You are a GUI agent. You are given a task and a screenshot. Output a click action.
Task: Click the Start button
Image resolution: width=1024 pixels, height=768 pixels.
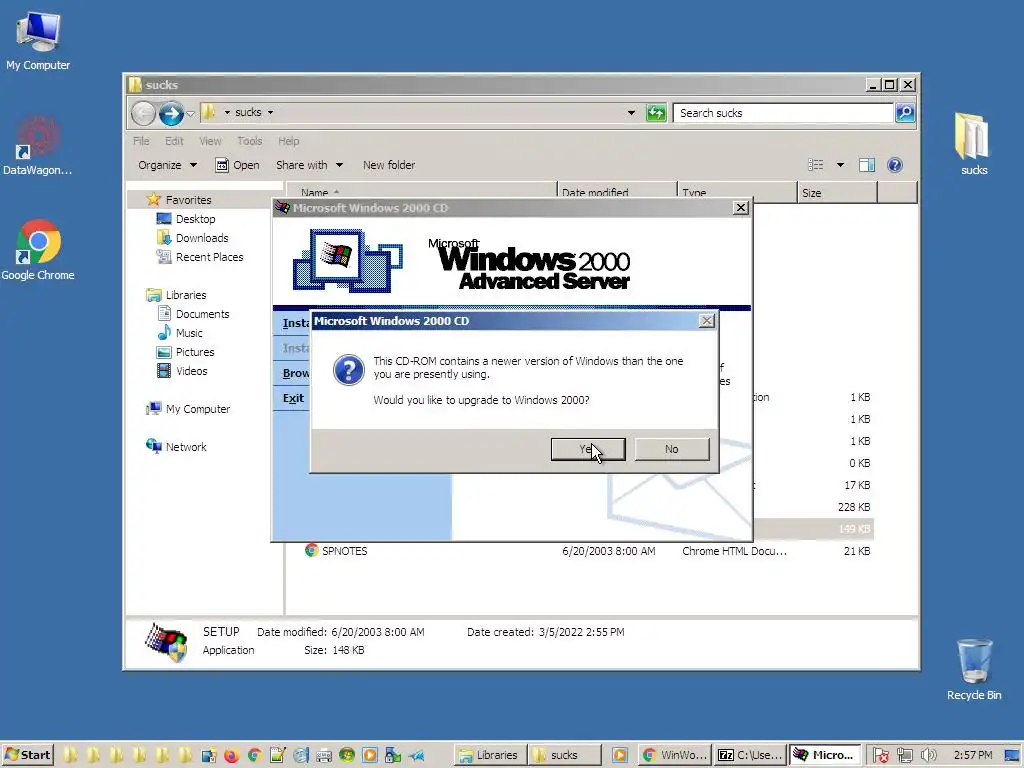[x=27, y=755]
